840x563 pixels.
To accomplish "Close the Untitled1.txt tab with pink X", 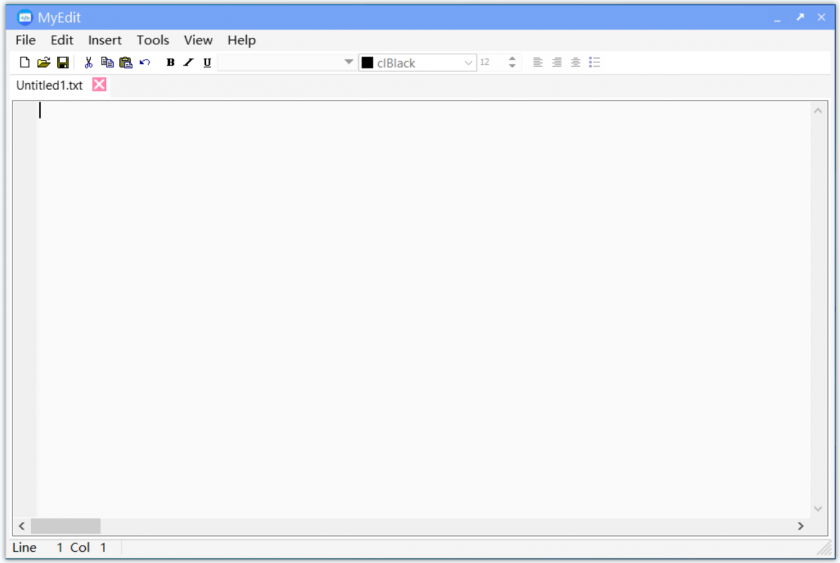I will 99,85.
